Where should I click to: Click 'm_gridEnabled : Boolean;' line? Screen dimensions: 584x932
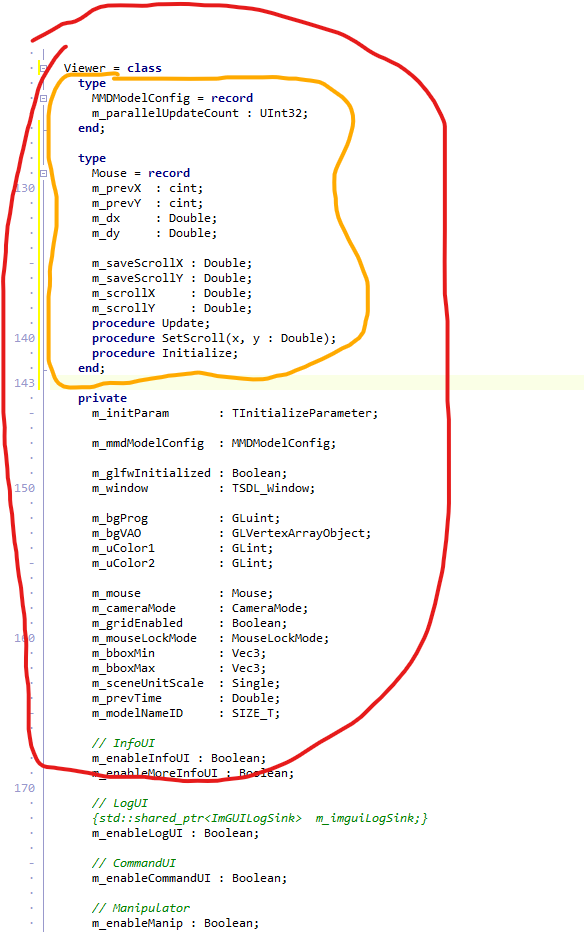coord(190,623)
